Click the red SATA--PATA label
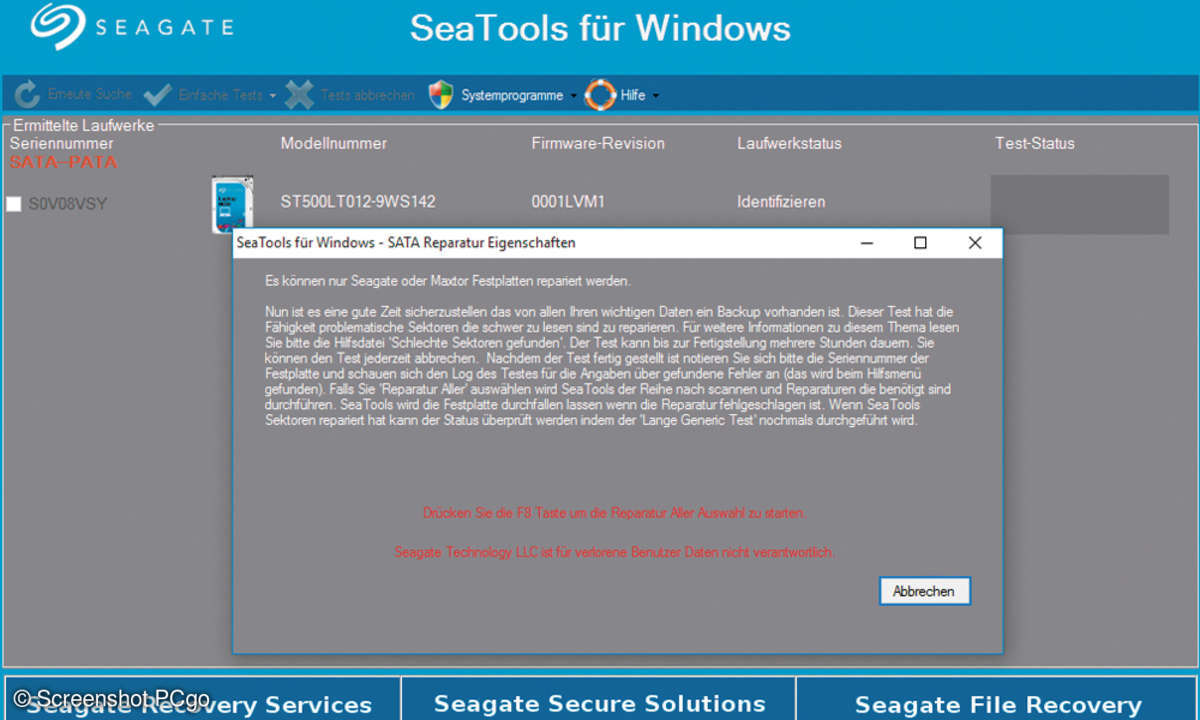This screenshot has width=1200, height=720. 63,161
